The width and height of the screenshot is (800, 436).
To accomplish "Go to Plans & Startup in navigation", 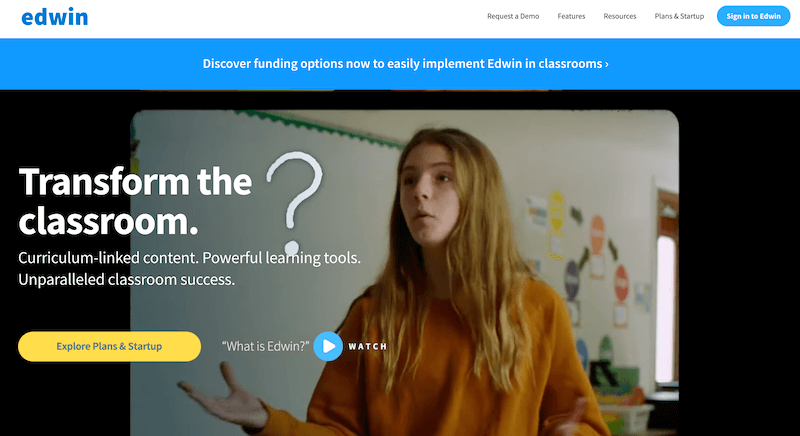I will click(679, 16).
